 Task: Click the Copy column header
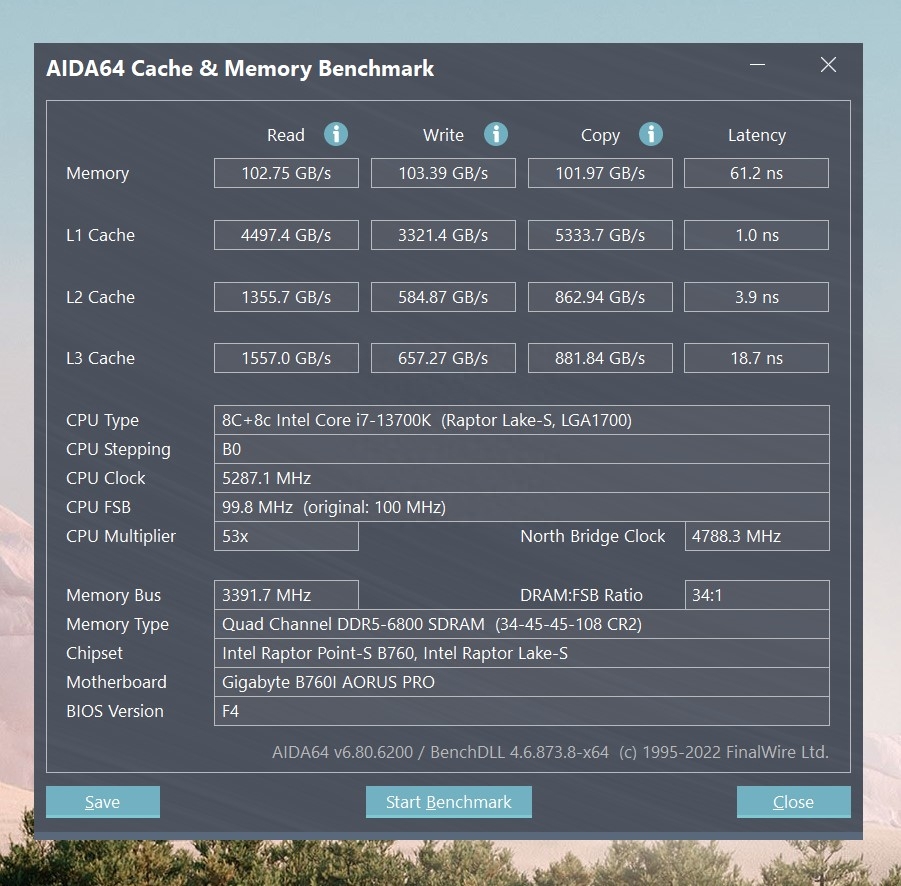(600, 136)
